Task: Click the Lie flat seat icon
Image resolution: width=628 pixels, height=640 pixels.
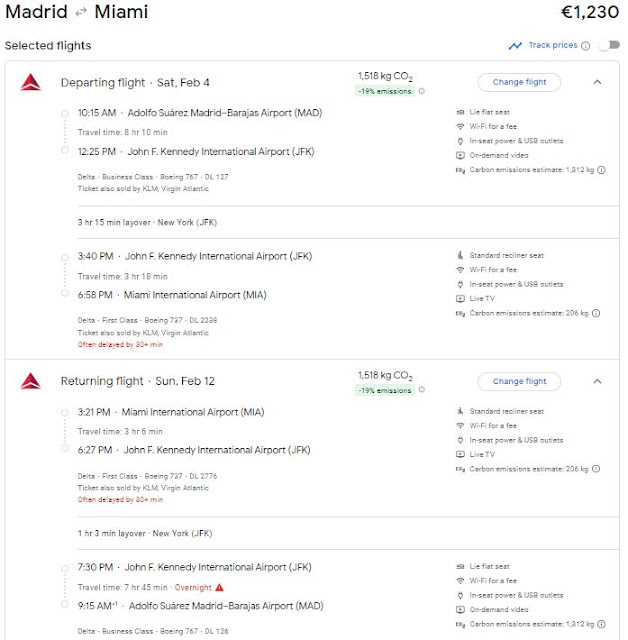Action: [460, 113]
